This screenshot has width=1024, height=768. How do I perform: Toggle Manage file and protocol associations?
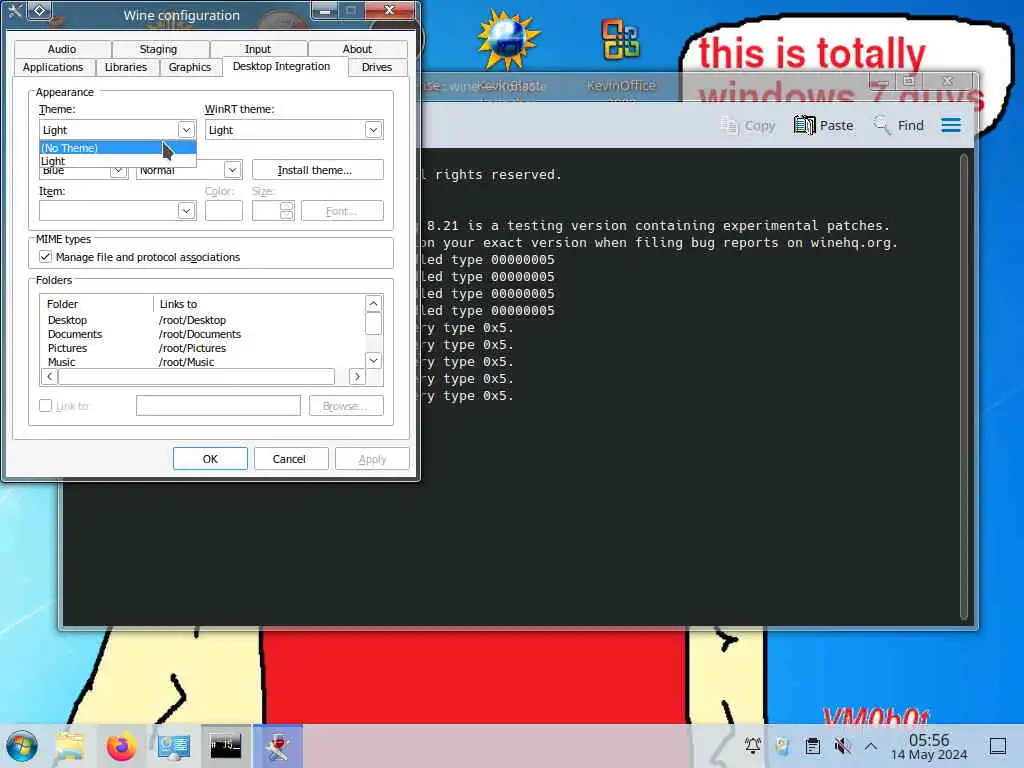[x=45, y=257]
